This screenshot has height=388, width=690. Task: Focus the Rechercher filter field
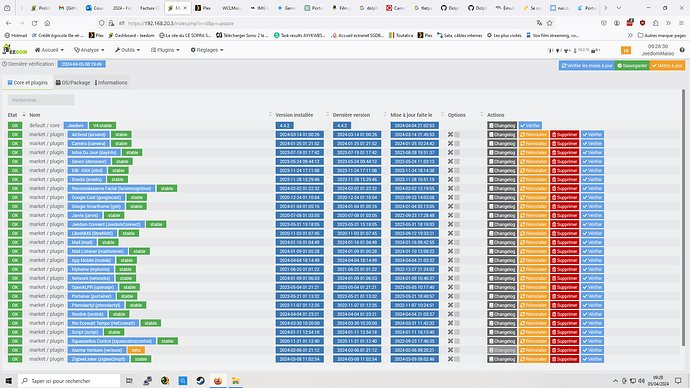click(x=41, y=100)
